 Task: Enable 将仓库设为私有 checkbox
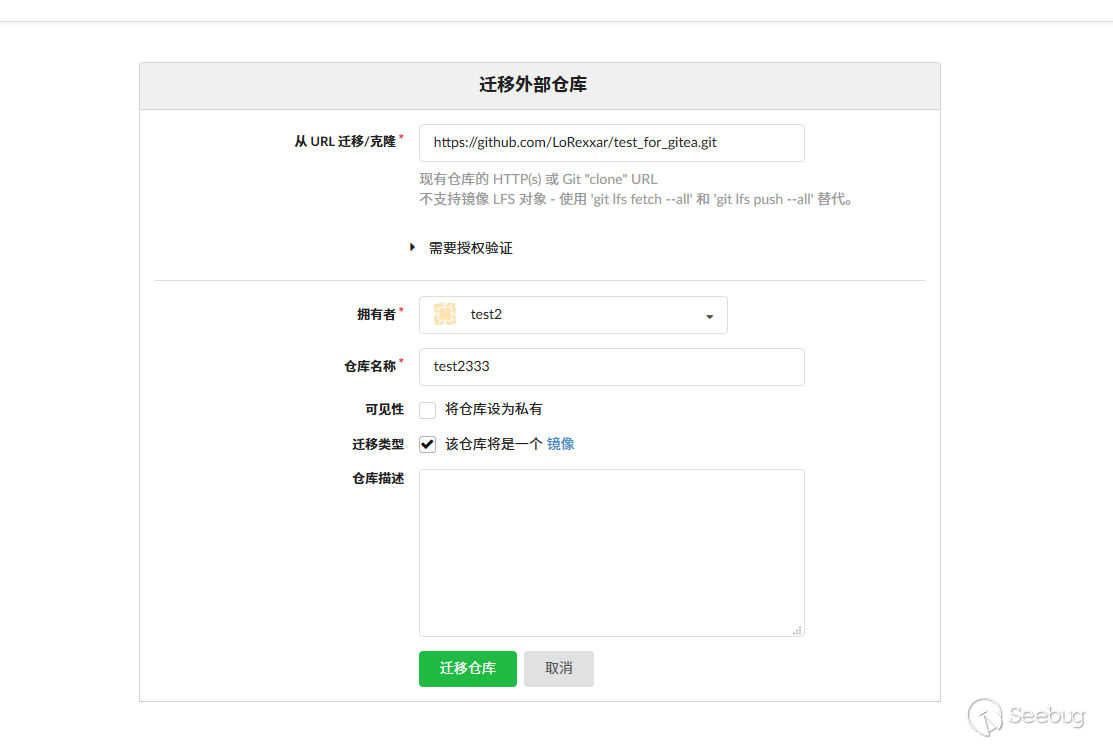tap(427, 410)
